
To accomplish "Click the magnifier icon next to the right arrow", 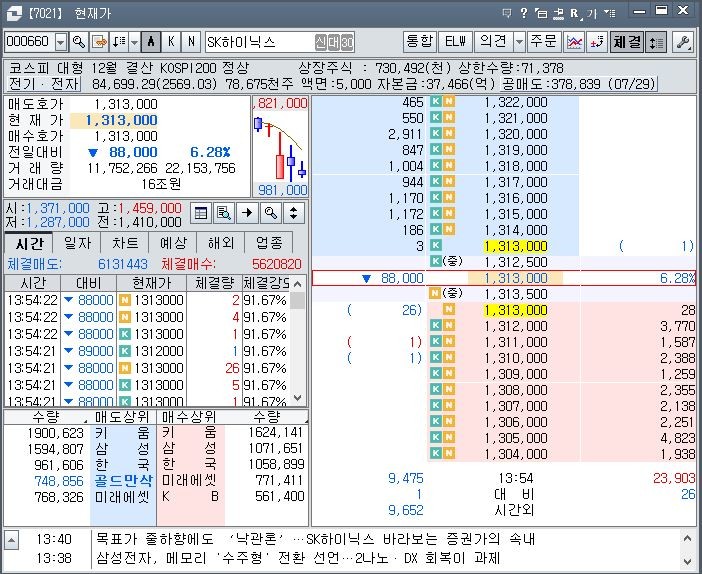I will coord(270,213).
